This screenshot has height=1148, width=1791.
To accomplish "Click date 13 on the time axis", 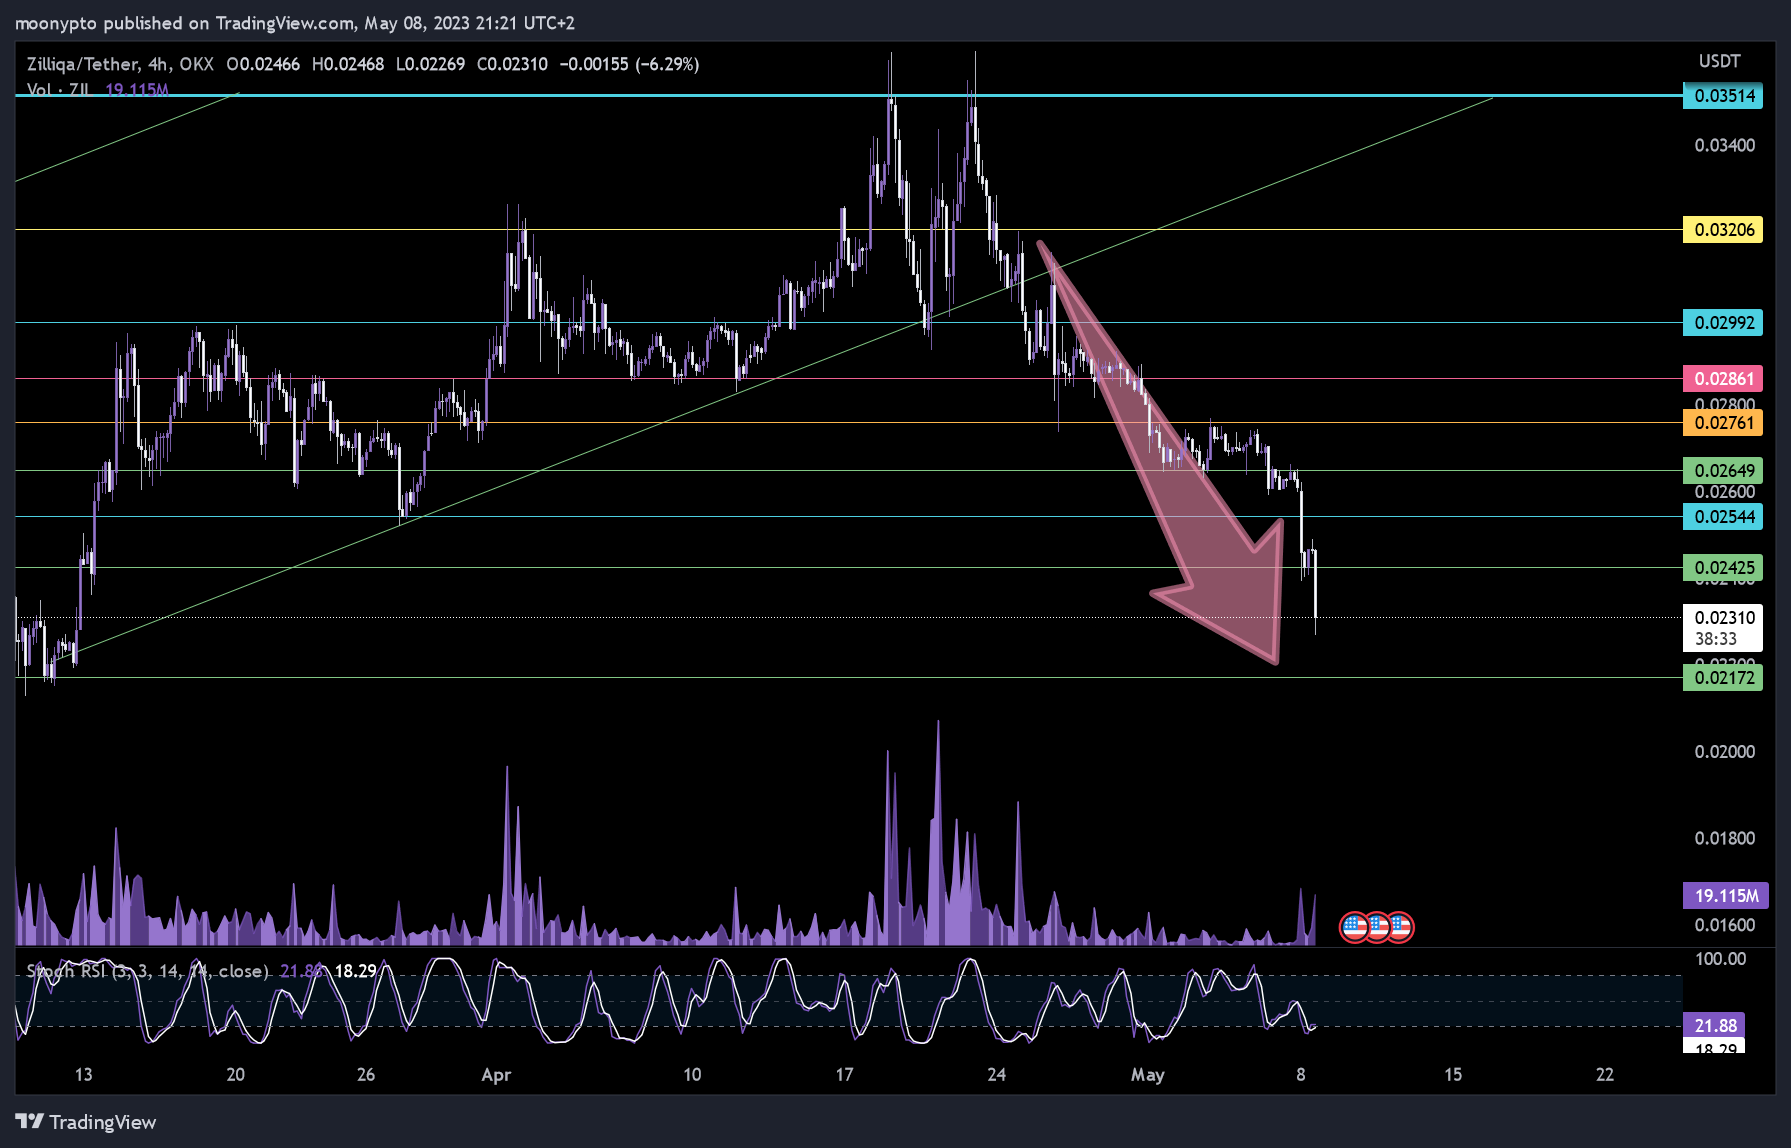I will pyautogui.click(x=84, y=1075).
